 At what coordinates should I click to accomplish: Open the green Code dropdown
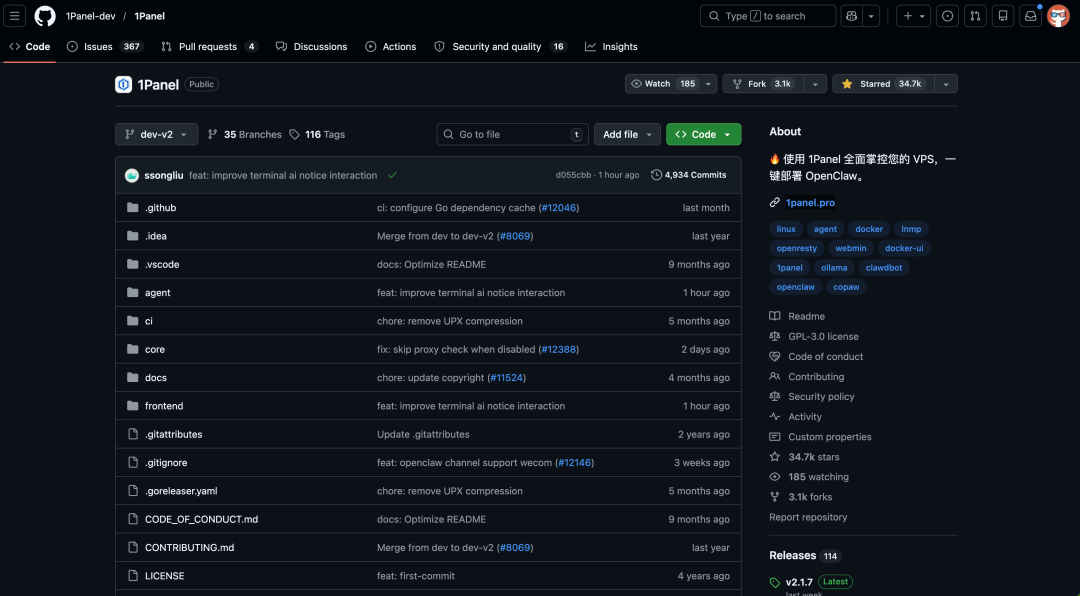coord(703,134)
